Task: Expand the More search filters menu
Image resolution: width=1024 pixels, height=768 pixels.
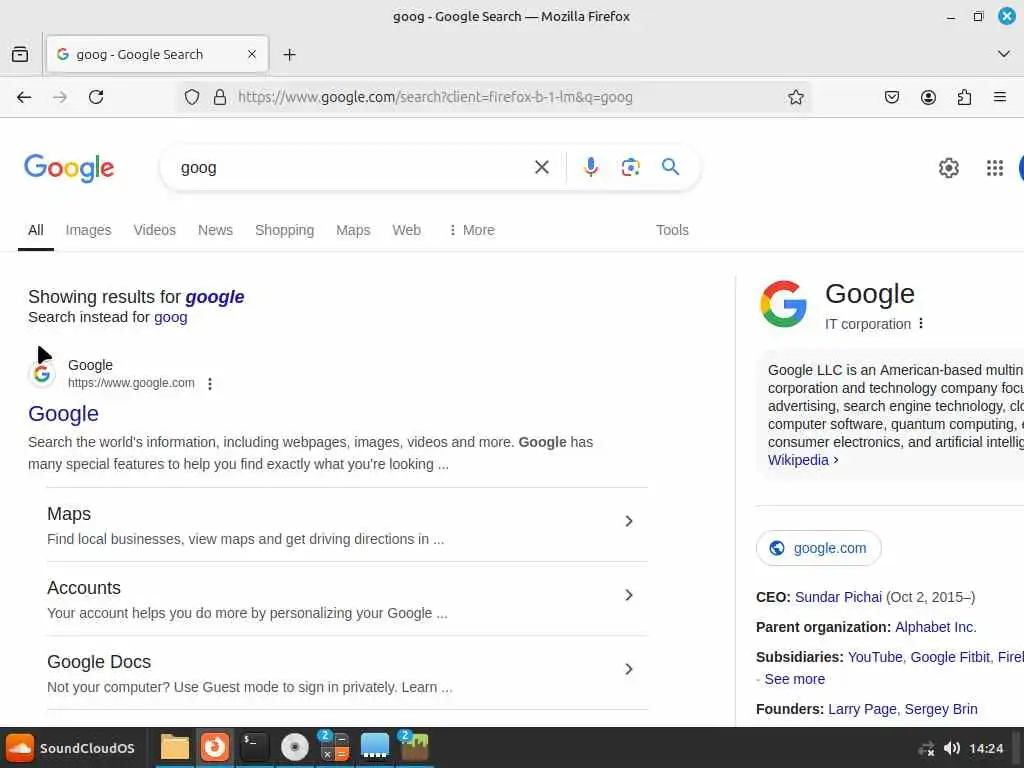Action: pos(472,231)
